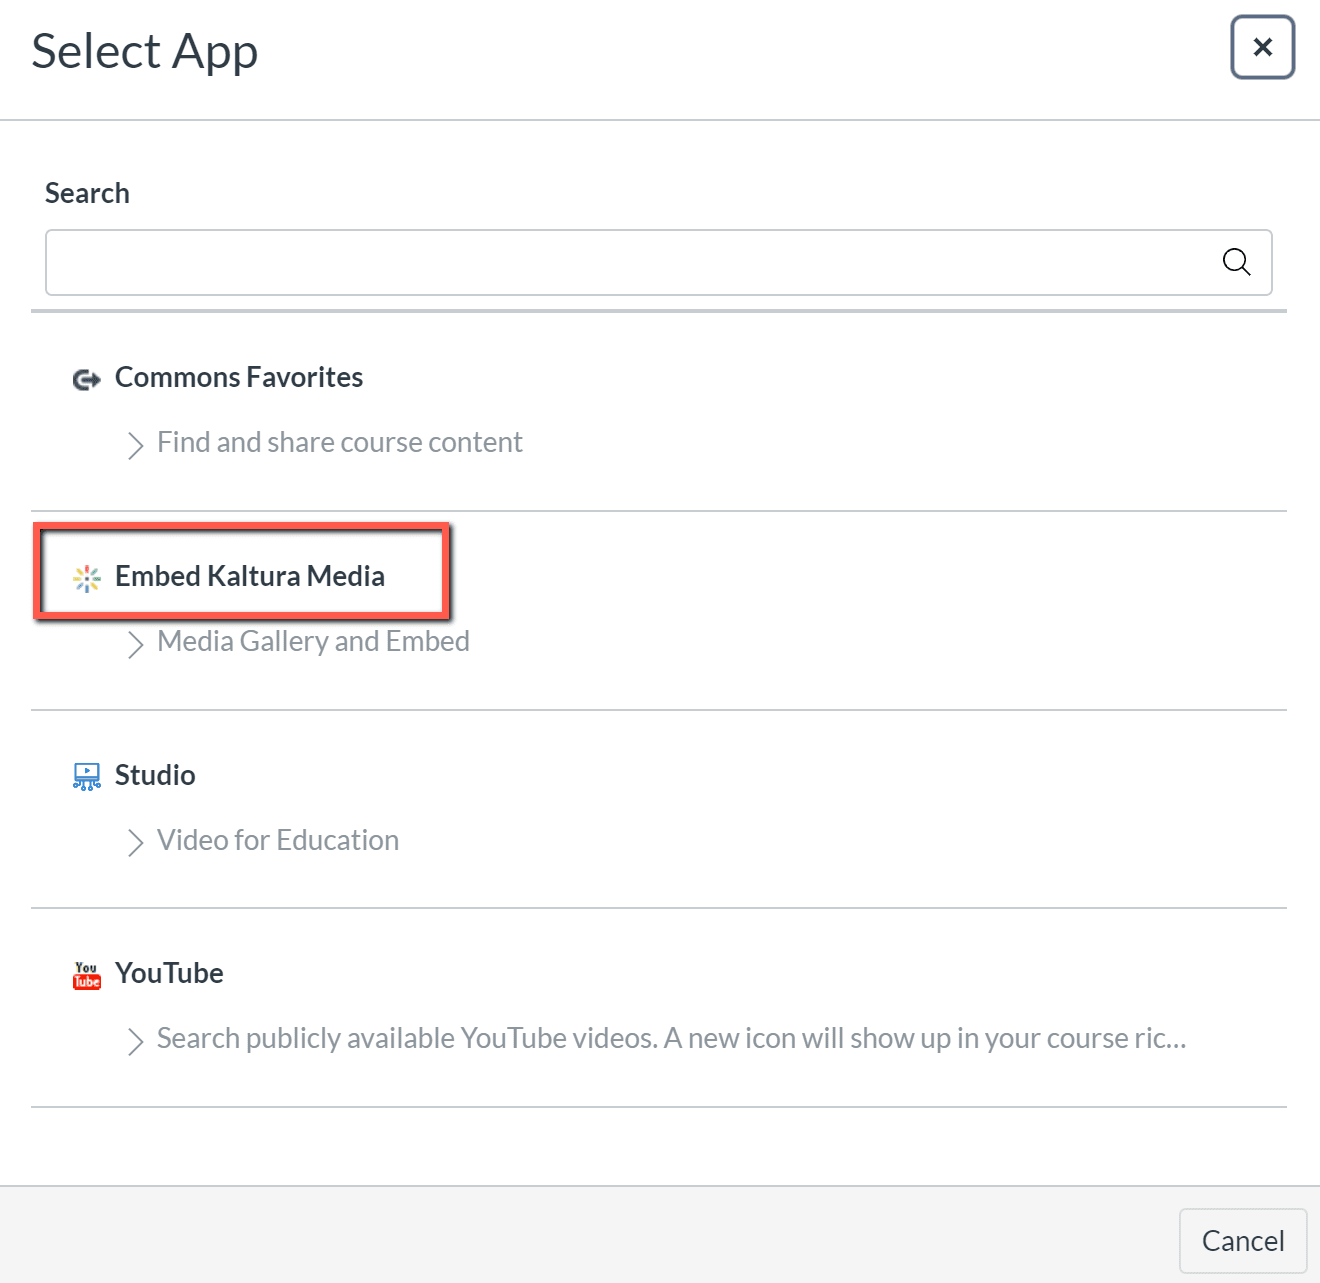Expand the YouTube description chevron
The width and height of the screenshot is (1320, 1283).
pyautogui.click(x=135, y=1041)
